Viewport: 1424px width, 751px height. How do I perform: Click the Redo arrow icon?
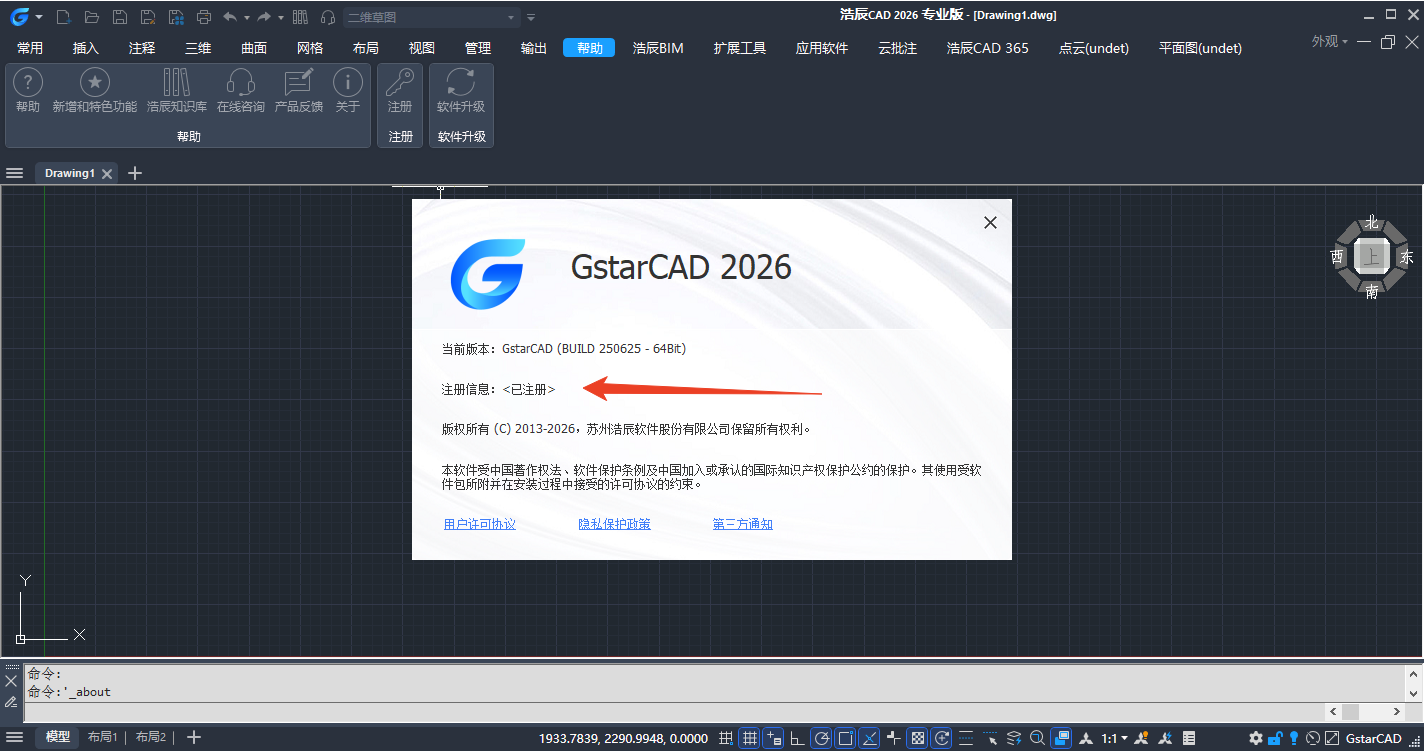264,17
